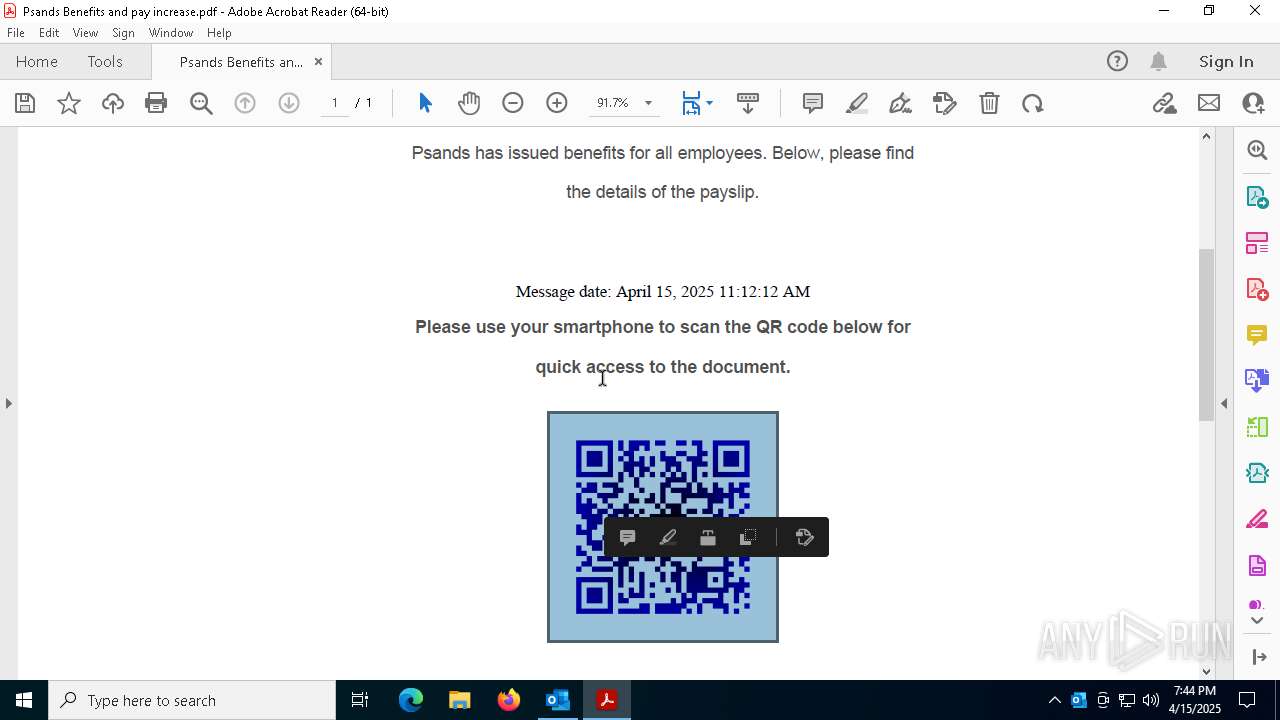Open share with others person icon
The image size is (1280, 720).
pyautogui.click(x=1253, y=103)
